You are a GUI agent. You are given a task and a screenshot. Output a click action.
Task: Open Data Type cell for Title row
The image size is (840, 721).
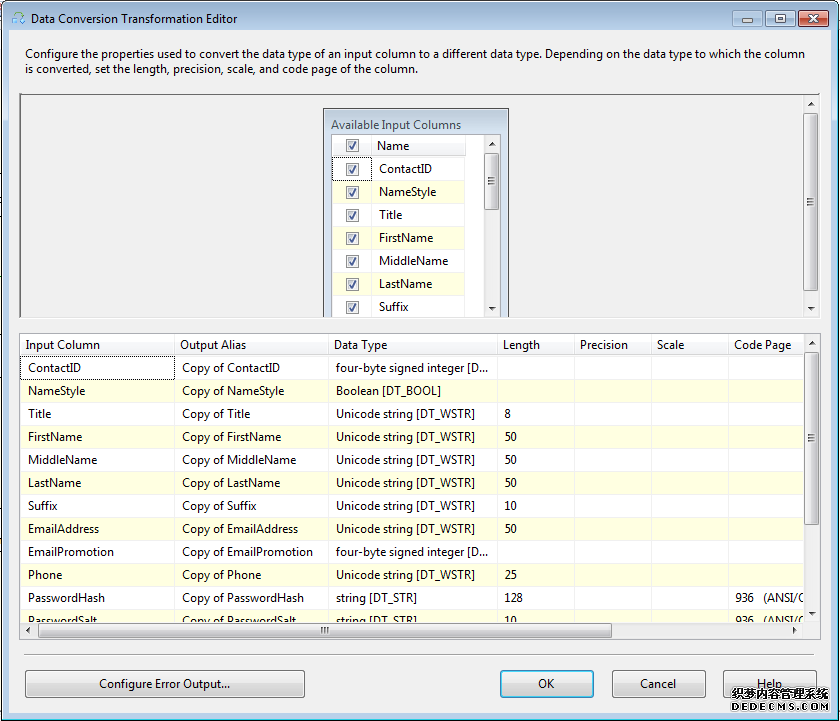(x=413, y=414)
